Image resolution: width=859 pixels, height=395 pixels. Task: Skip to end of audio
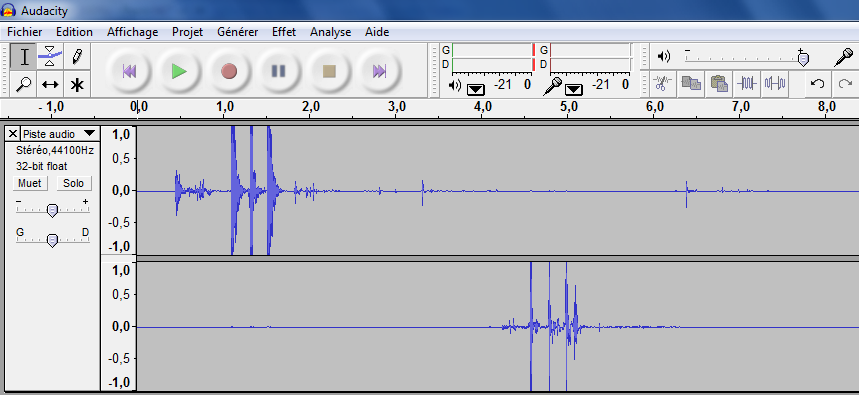(x=379, y=71)
